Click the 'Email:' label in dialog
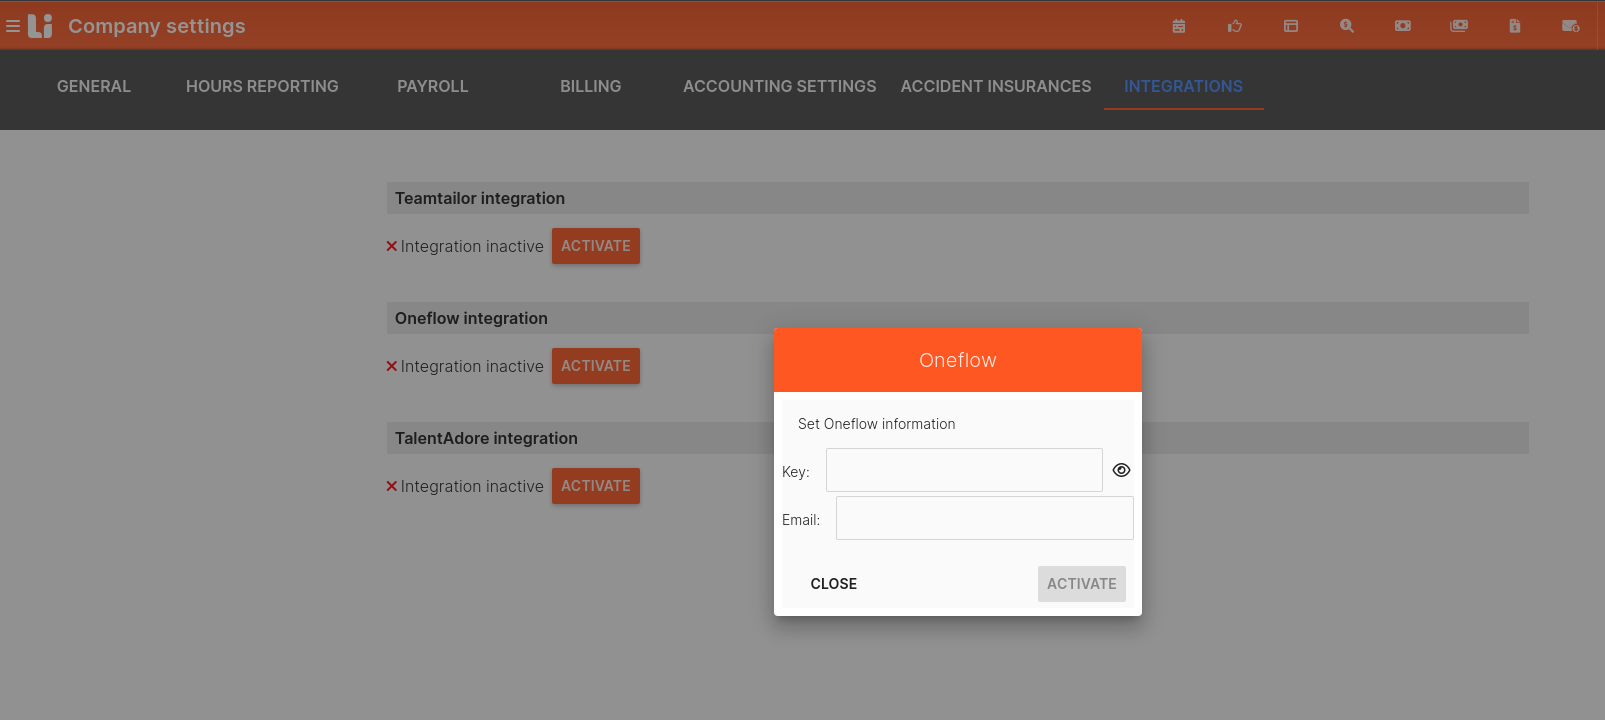 801,520
